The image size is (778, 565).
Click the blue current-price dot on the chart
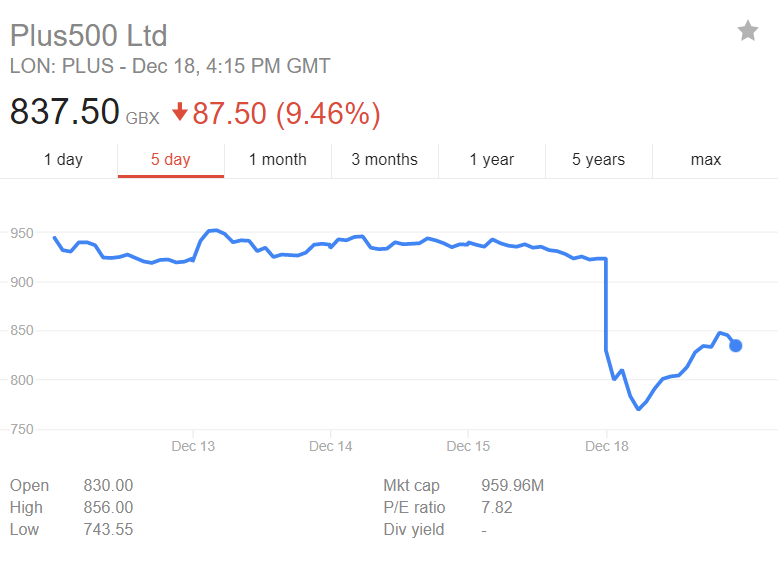[x=735, y=345]
